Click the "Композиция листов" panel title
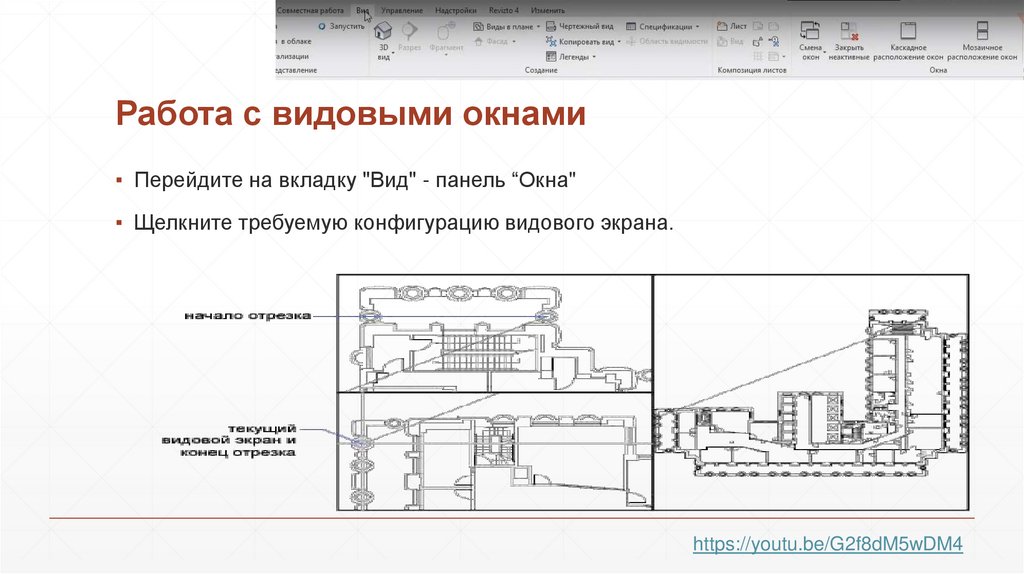The height and width of the screenshot is (574, 1024). click(752, 70)
